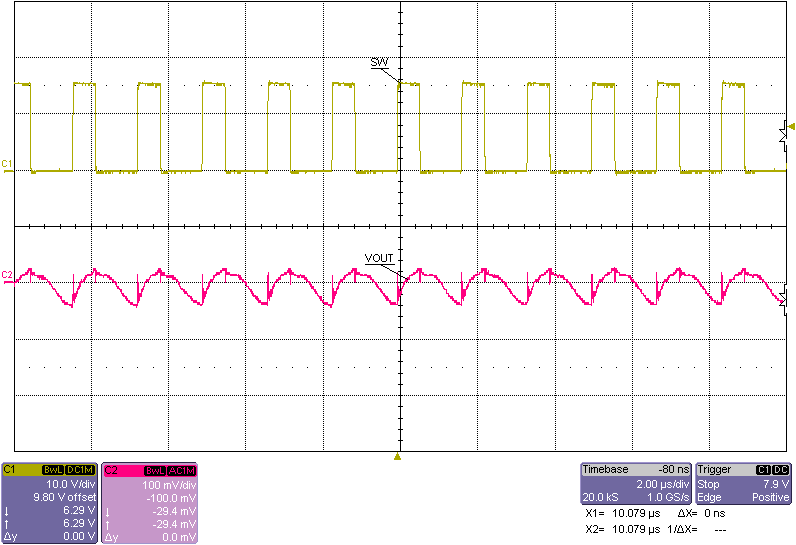Screen dimensions: 796x545
Task: Click the BwL badge in the C1 box
Action: tap(53, 470)
